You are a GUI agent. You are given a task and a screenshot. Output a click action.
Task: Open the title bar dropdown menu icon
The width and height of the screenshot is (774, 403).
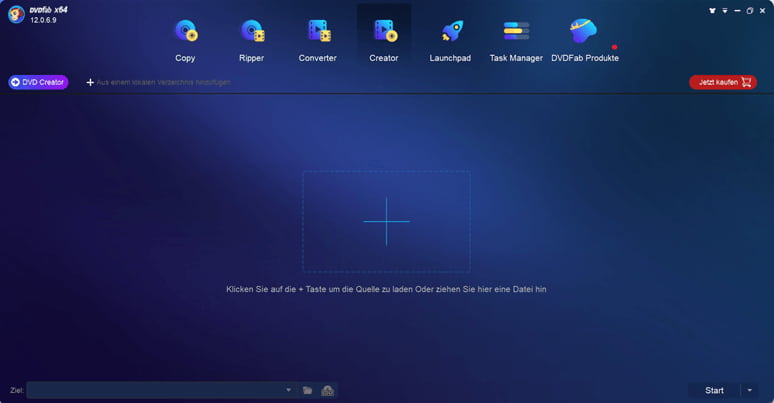725,10
